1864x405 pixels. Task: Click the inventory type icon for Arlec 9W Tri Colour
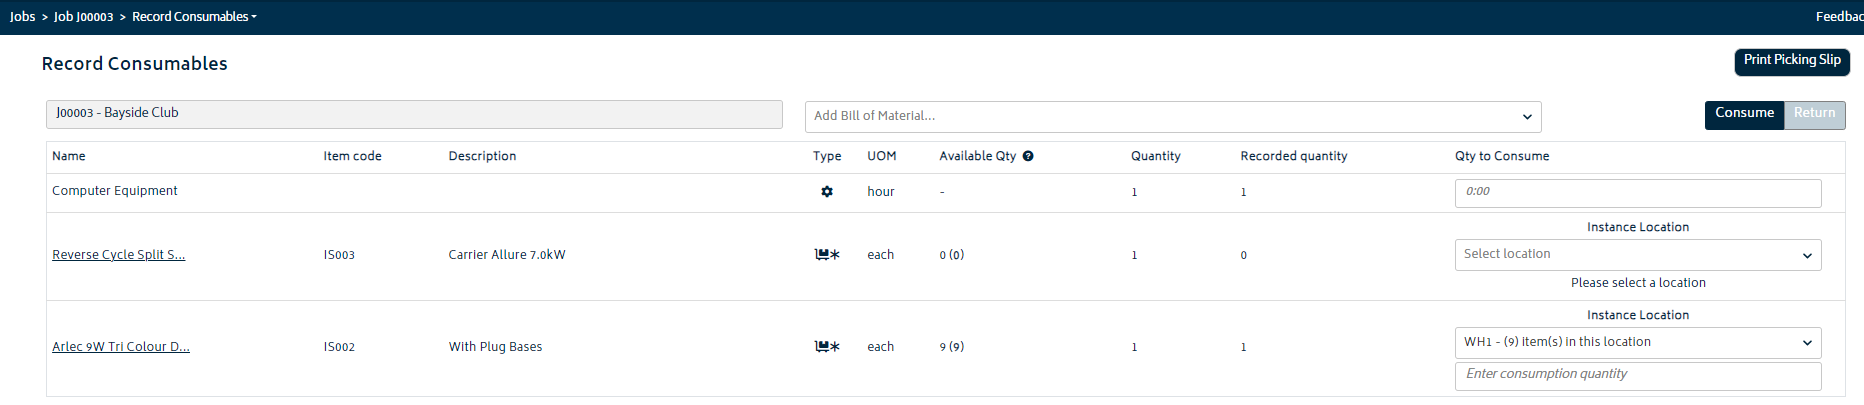point(827,347)
